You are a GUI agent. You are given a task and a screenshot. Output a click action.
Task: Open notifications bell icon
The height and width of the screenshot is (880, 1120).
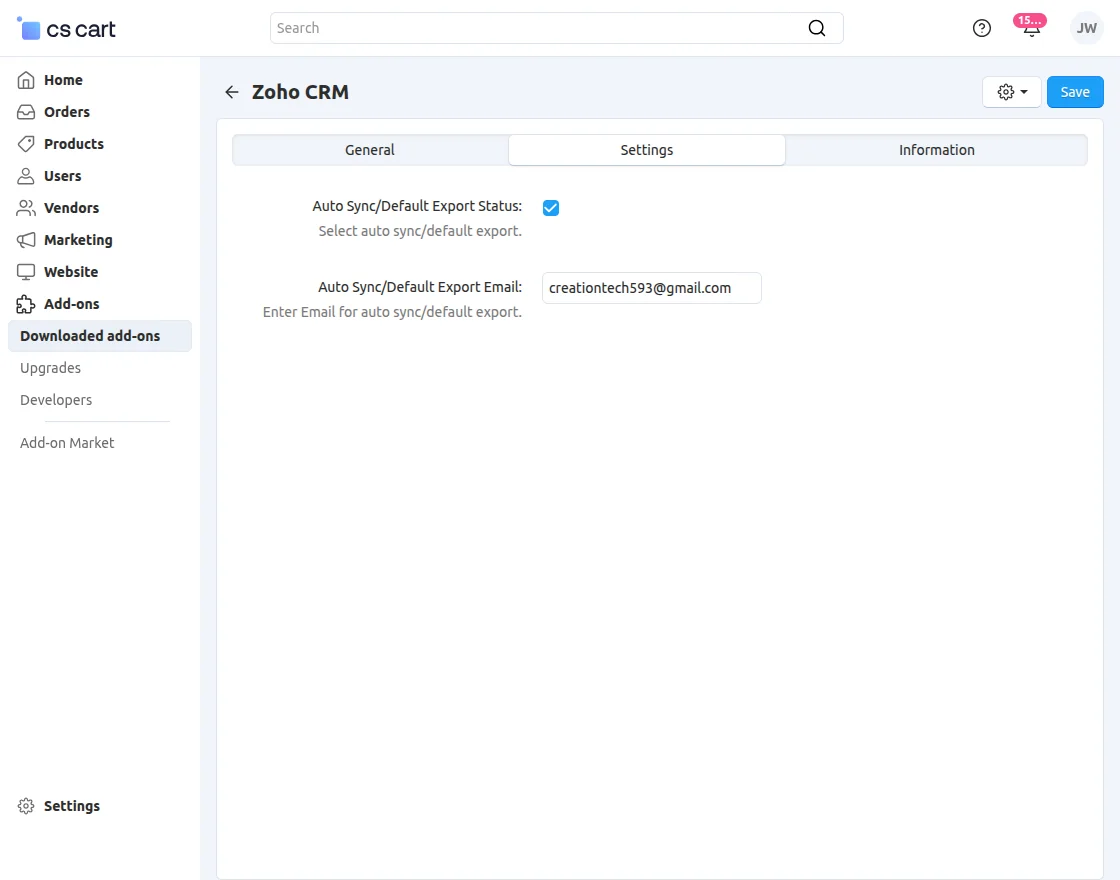(x=1031, y=28)
